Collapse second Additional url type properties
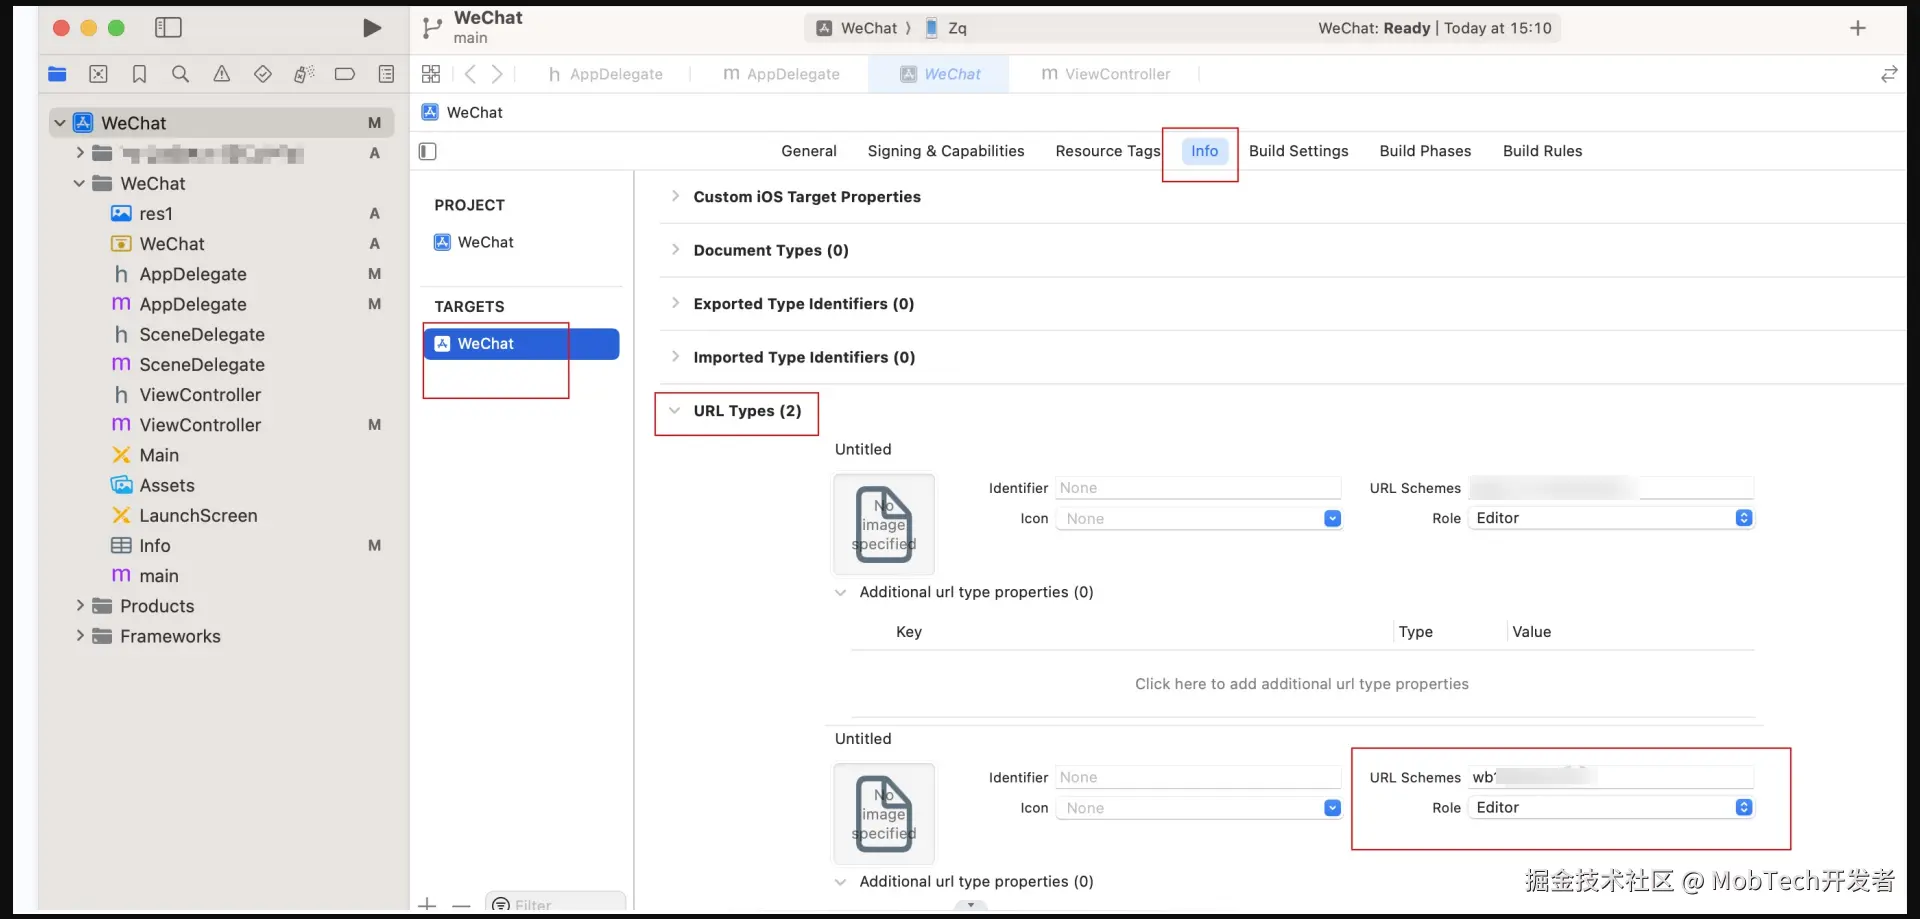Image resolution: width=1920 pixels, height=919 pixels. click(841, 882)
